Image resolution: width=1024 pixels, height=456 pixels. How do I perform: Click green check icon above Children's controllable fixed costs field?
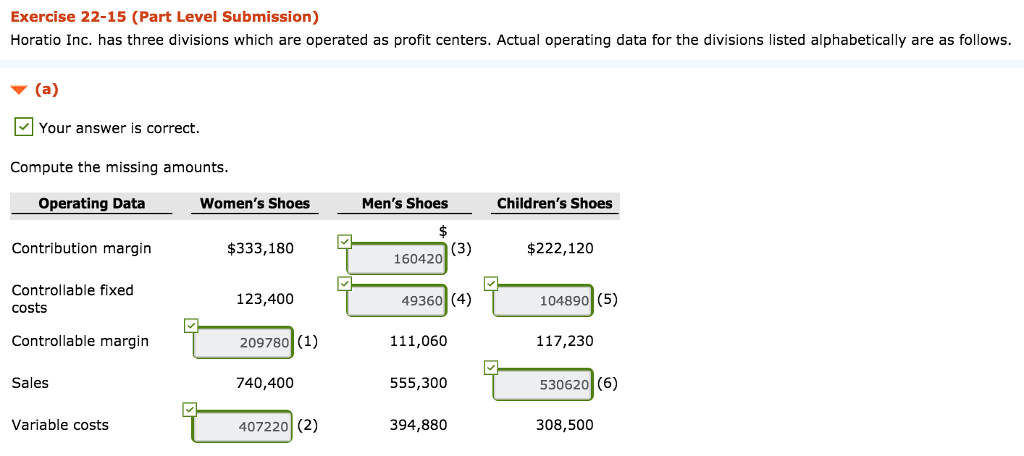pos(490,283)
